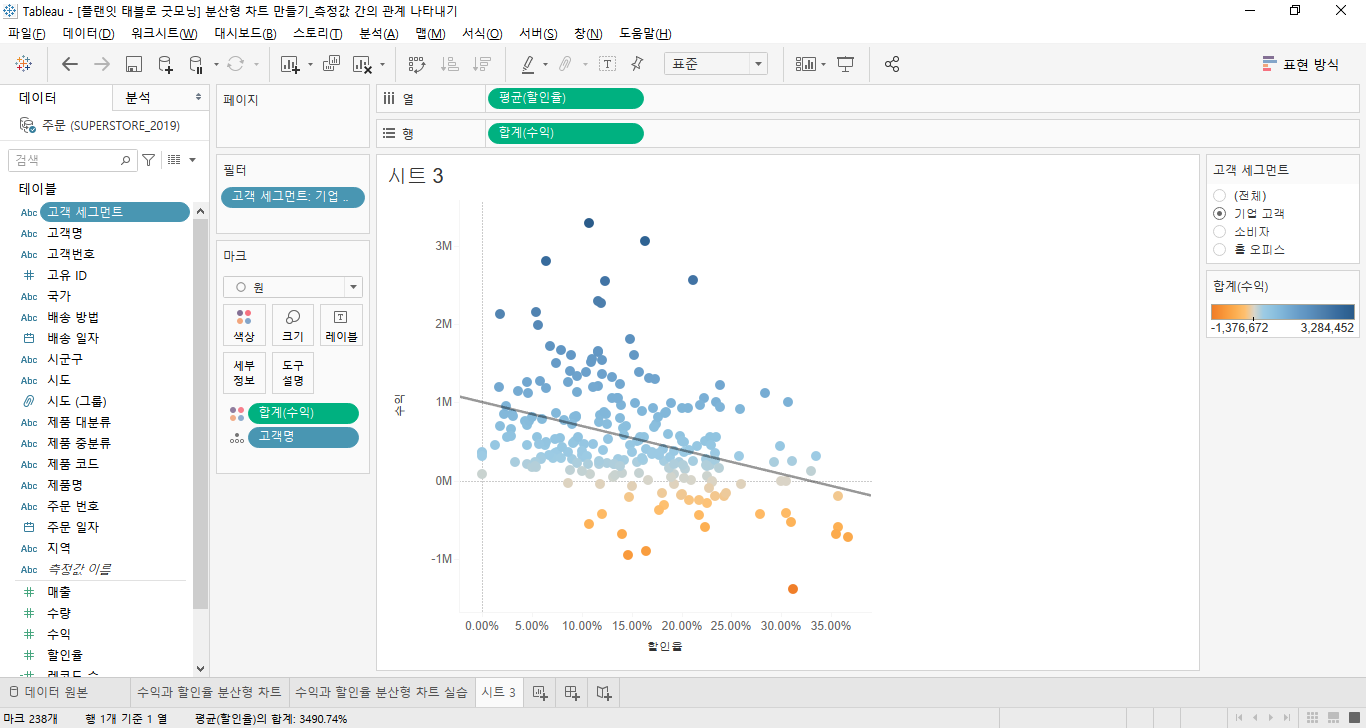This screenshot has width=1366, height=728.
Task: Pause auto updates icon in toolbar
Action: pos(196,64)
